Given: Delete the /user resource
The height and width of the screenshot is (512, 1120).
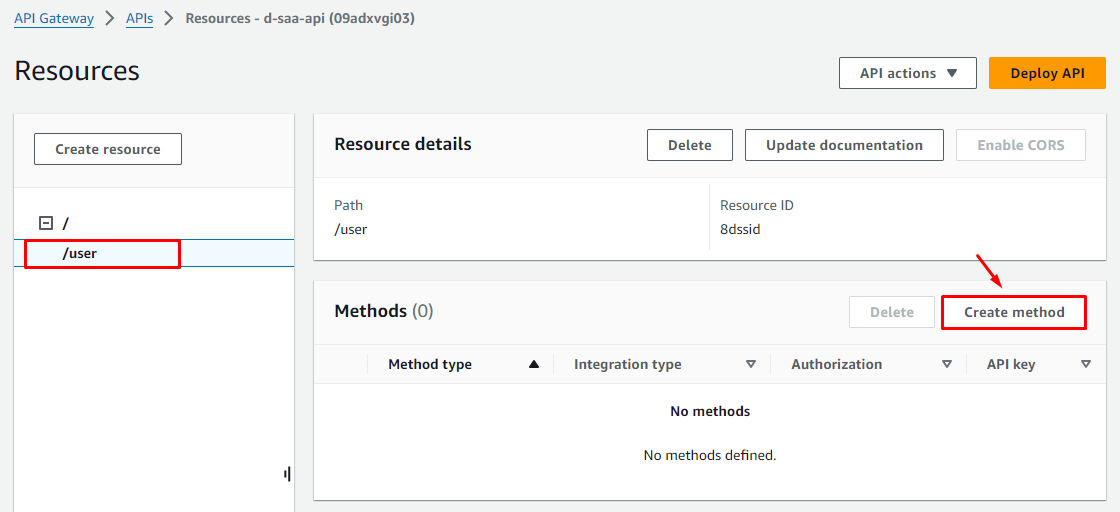Looking at the screenshot, I should click(689, 145).
